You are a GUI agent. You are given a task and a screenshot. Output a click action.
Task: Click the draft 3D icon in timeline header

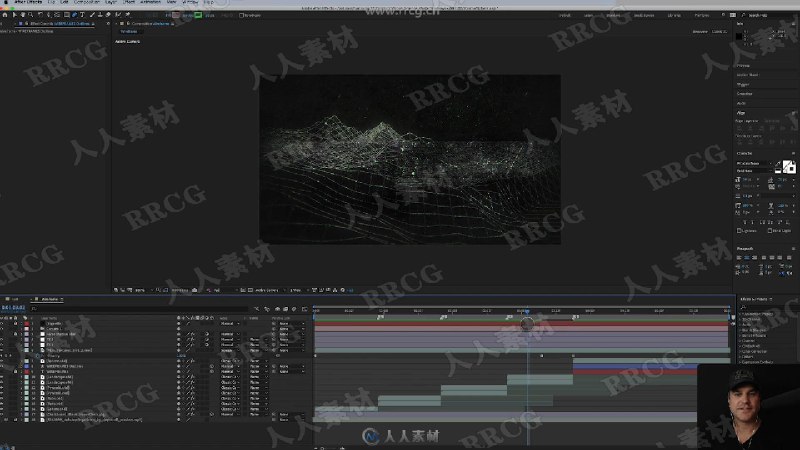[267, 308]
